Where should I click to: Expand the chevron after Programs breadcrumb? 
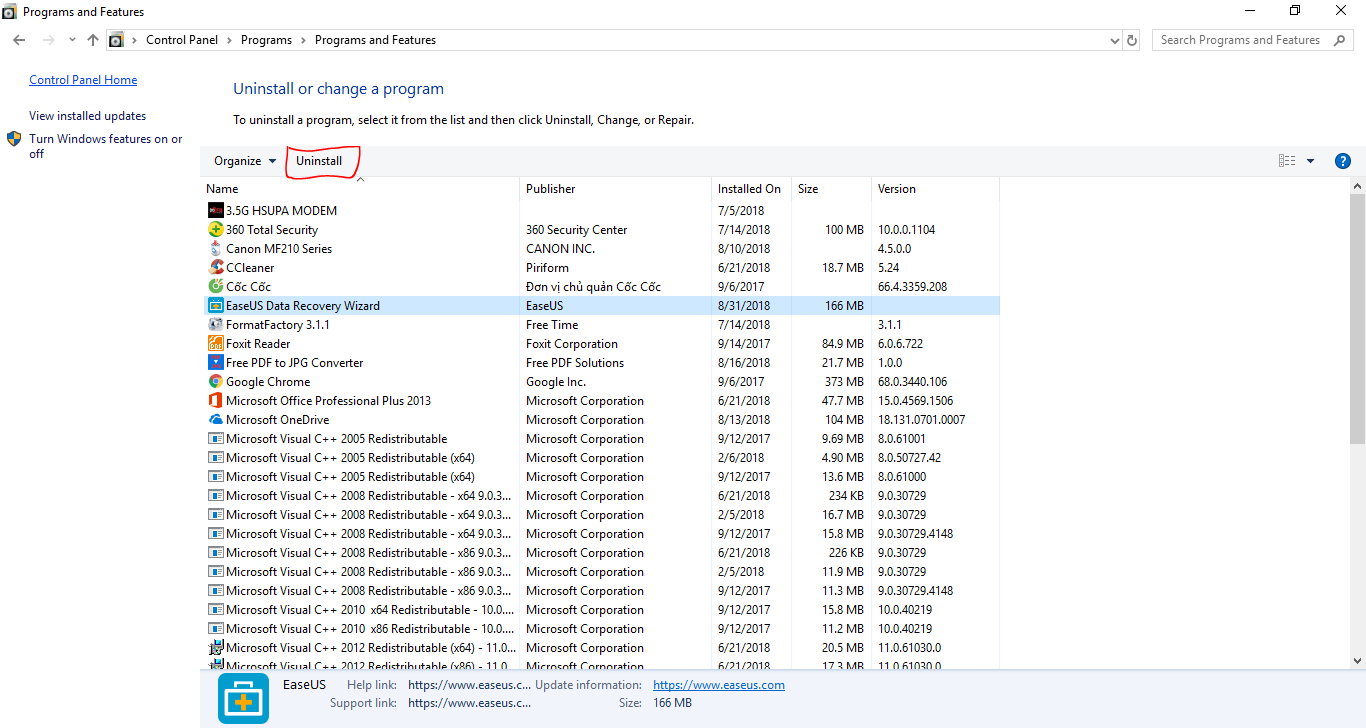(x=304, y=40)
